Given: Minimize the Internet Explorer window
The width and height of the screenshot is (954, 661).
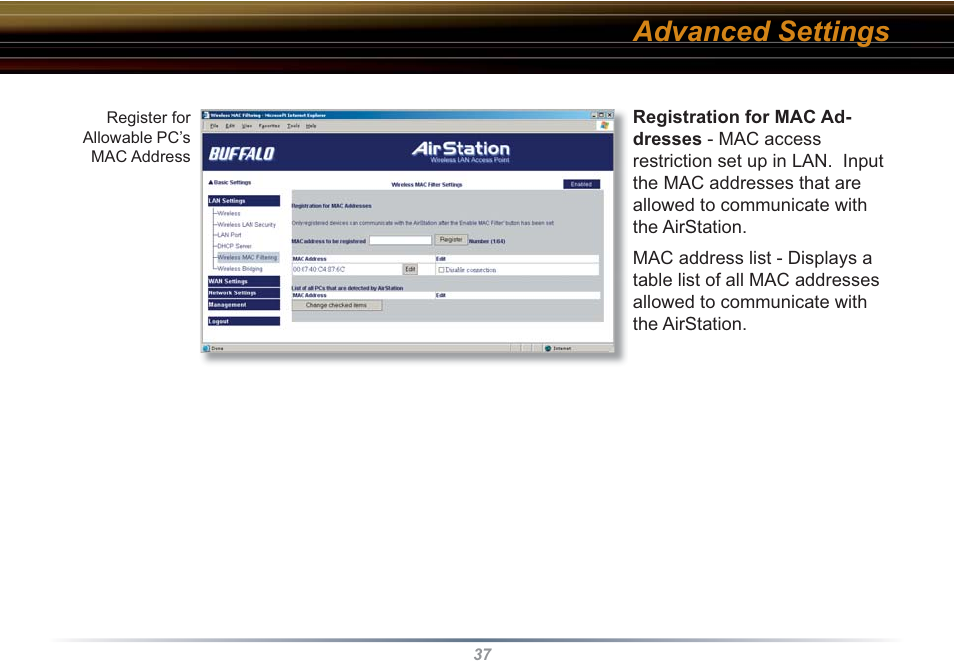Looking at the screenshot, I should [x=594, y=114].
